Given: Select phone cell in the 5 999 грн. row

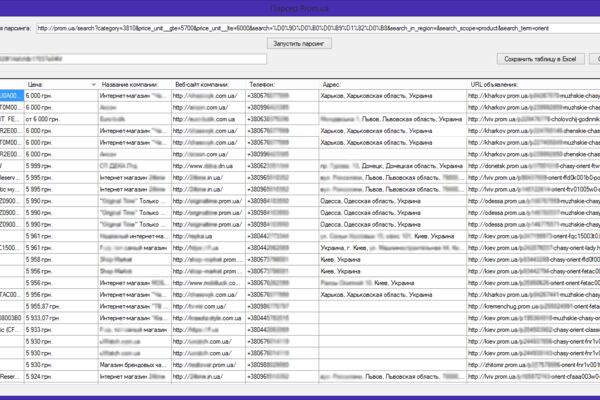Looking at the screenshot, I should point(282,166).
